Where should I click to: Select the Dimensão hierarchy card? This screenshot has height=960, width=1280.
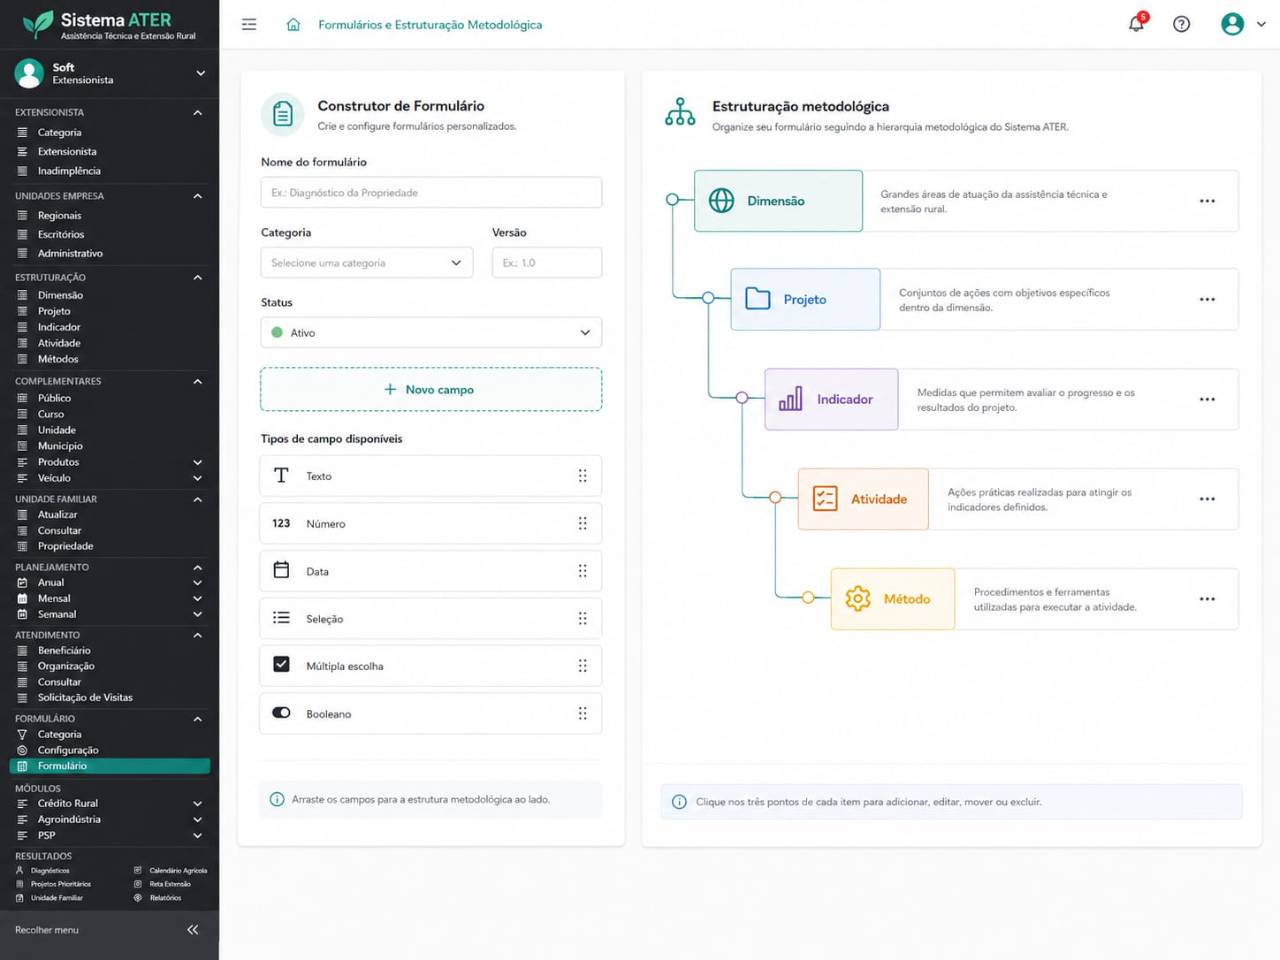coord(778,201)
